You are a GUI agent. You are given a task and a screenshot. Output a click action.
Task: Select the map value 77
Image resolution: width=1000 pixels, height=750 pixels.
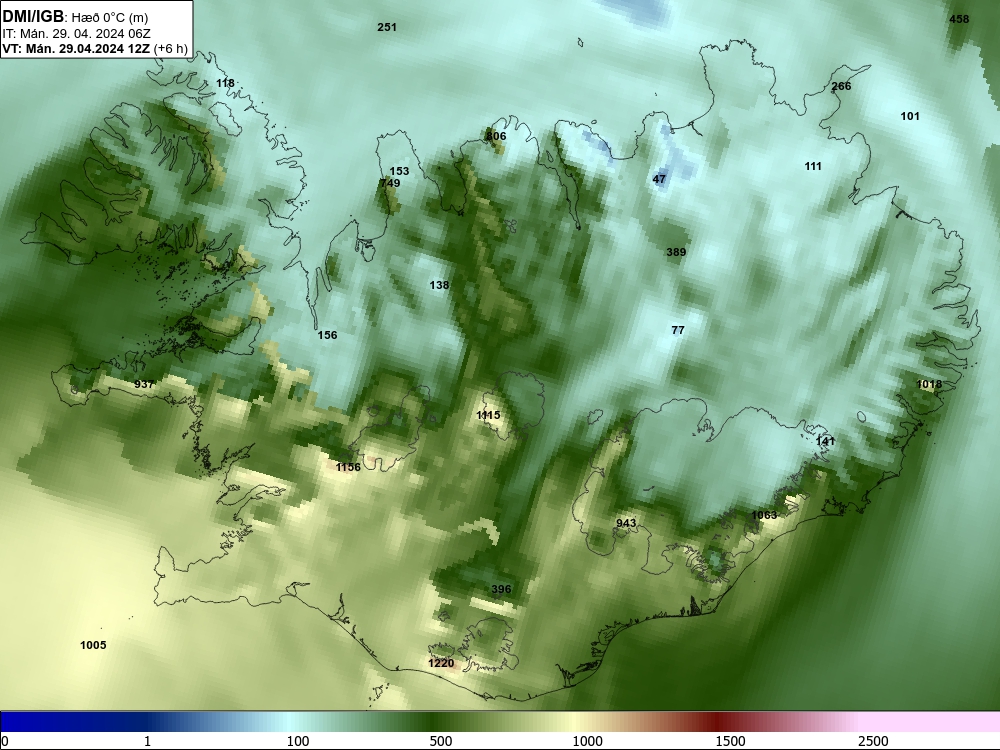coord(678,330)
